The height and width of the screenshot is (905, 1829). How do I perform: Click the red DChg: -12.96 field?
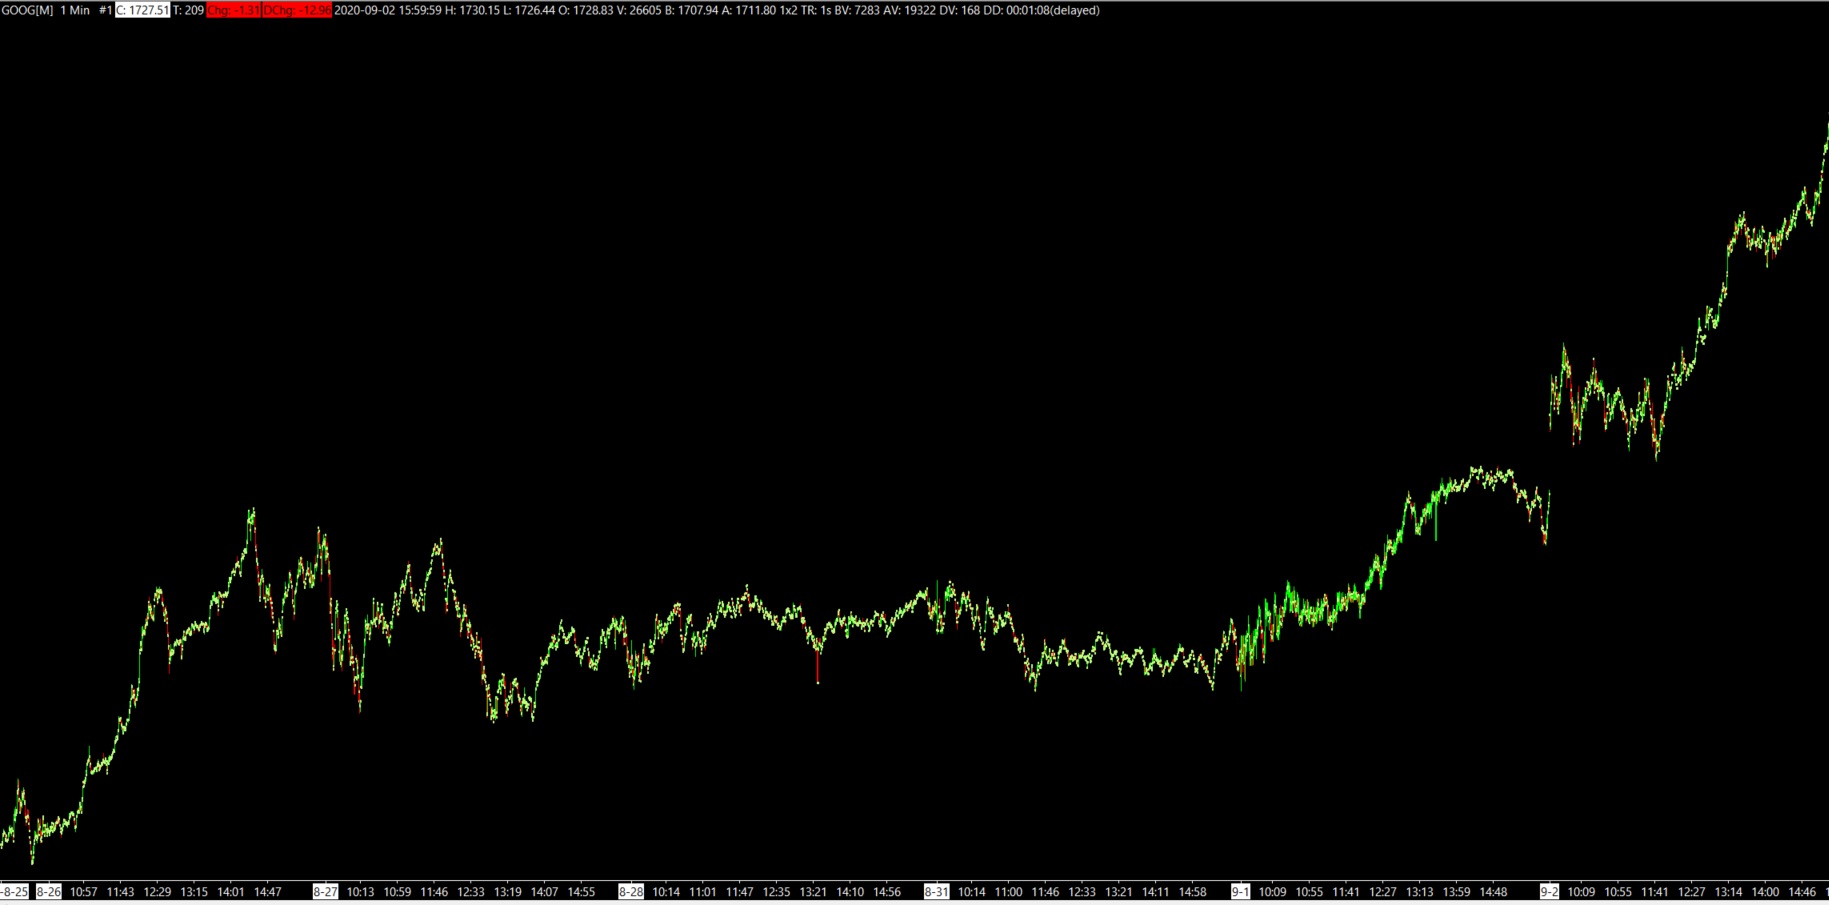tap(297, 10)
